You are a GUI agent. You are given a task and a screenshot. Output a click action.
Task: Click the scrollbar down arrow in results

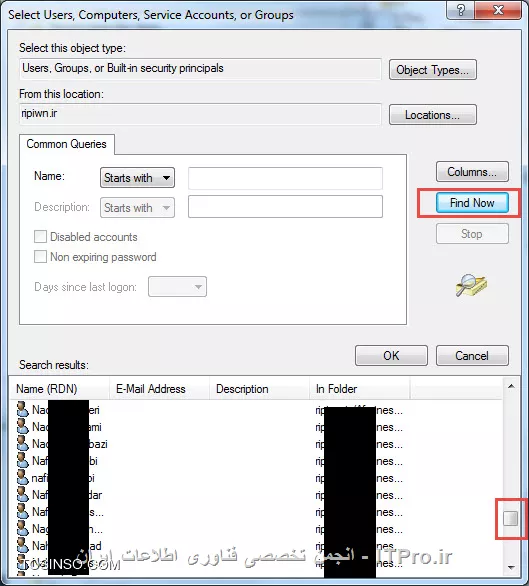[511, 568]
